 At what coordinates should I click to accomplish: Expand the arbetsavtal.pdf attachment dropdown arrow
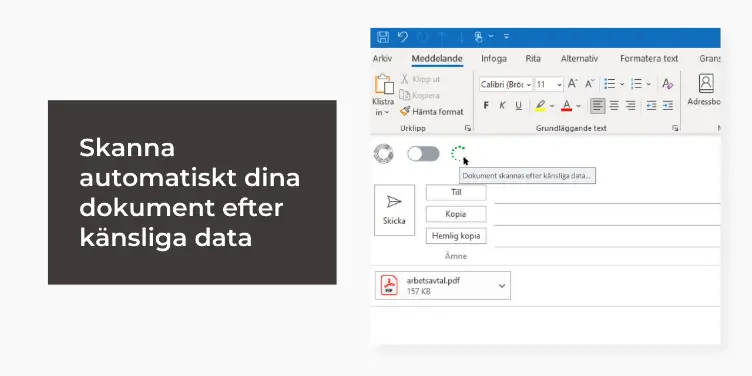(x=502, y=286)
